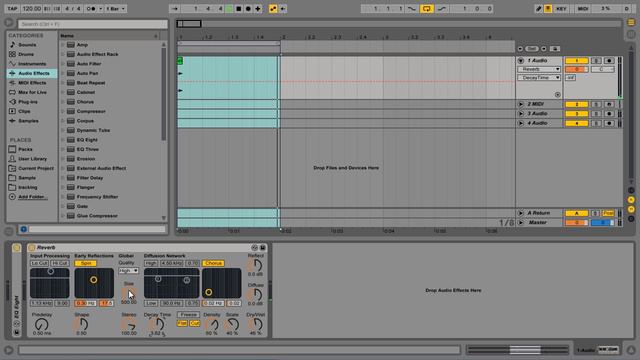Click the TAP tempo button
Screen dimensions: 640x360
tap(12, 9)
